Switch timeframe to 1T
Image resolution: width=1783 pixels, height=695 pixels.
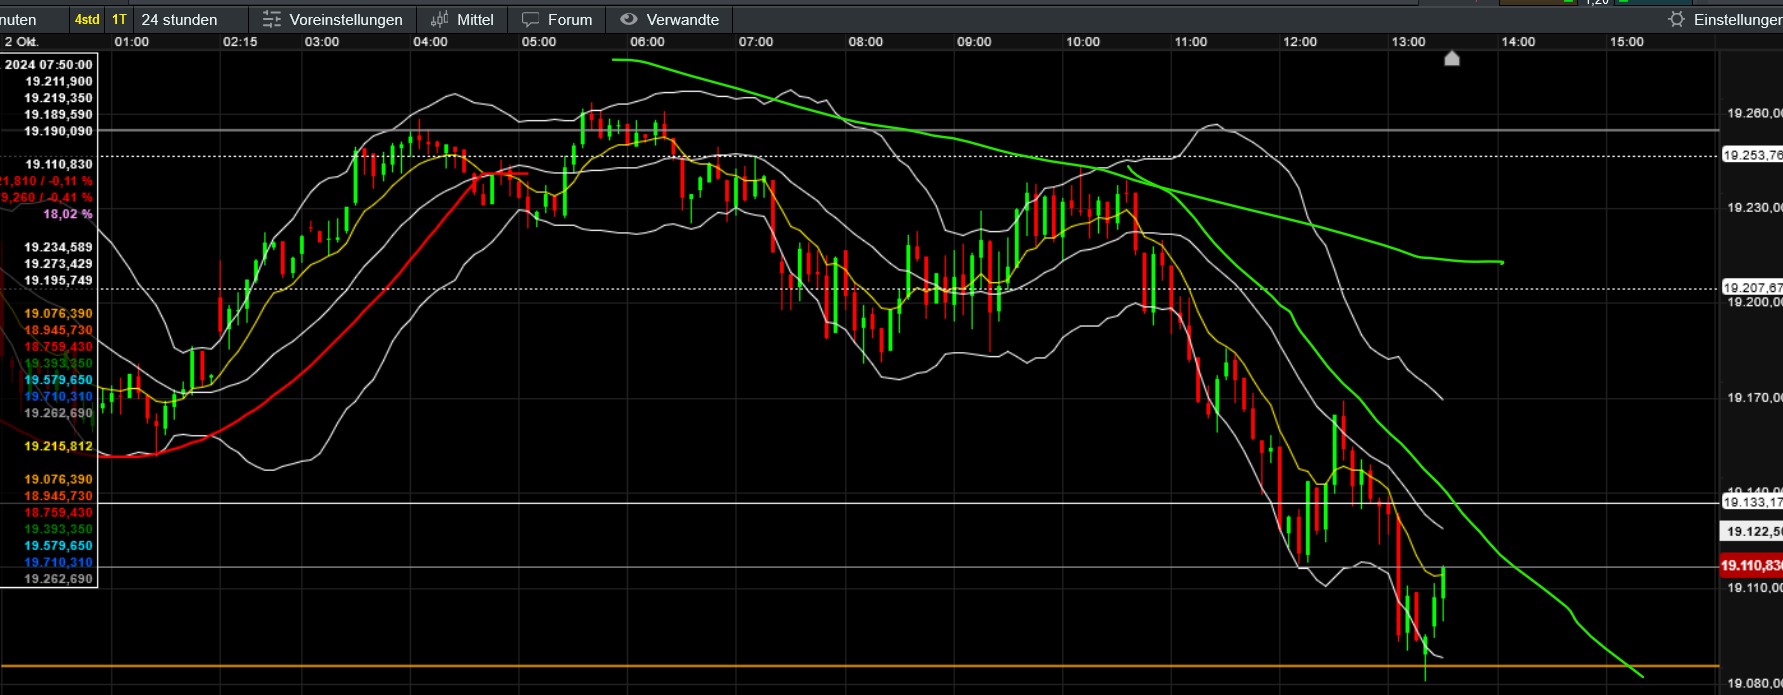(119, 19)
